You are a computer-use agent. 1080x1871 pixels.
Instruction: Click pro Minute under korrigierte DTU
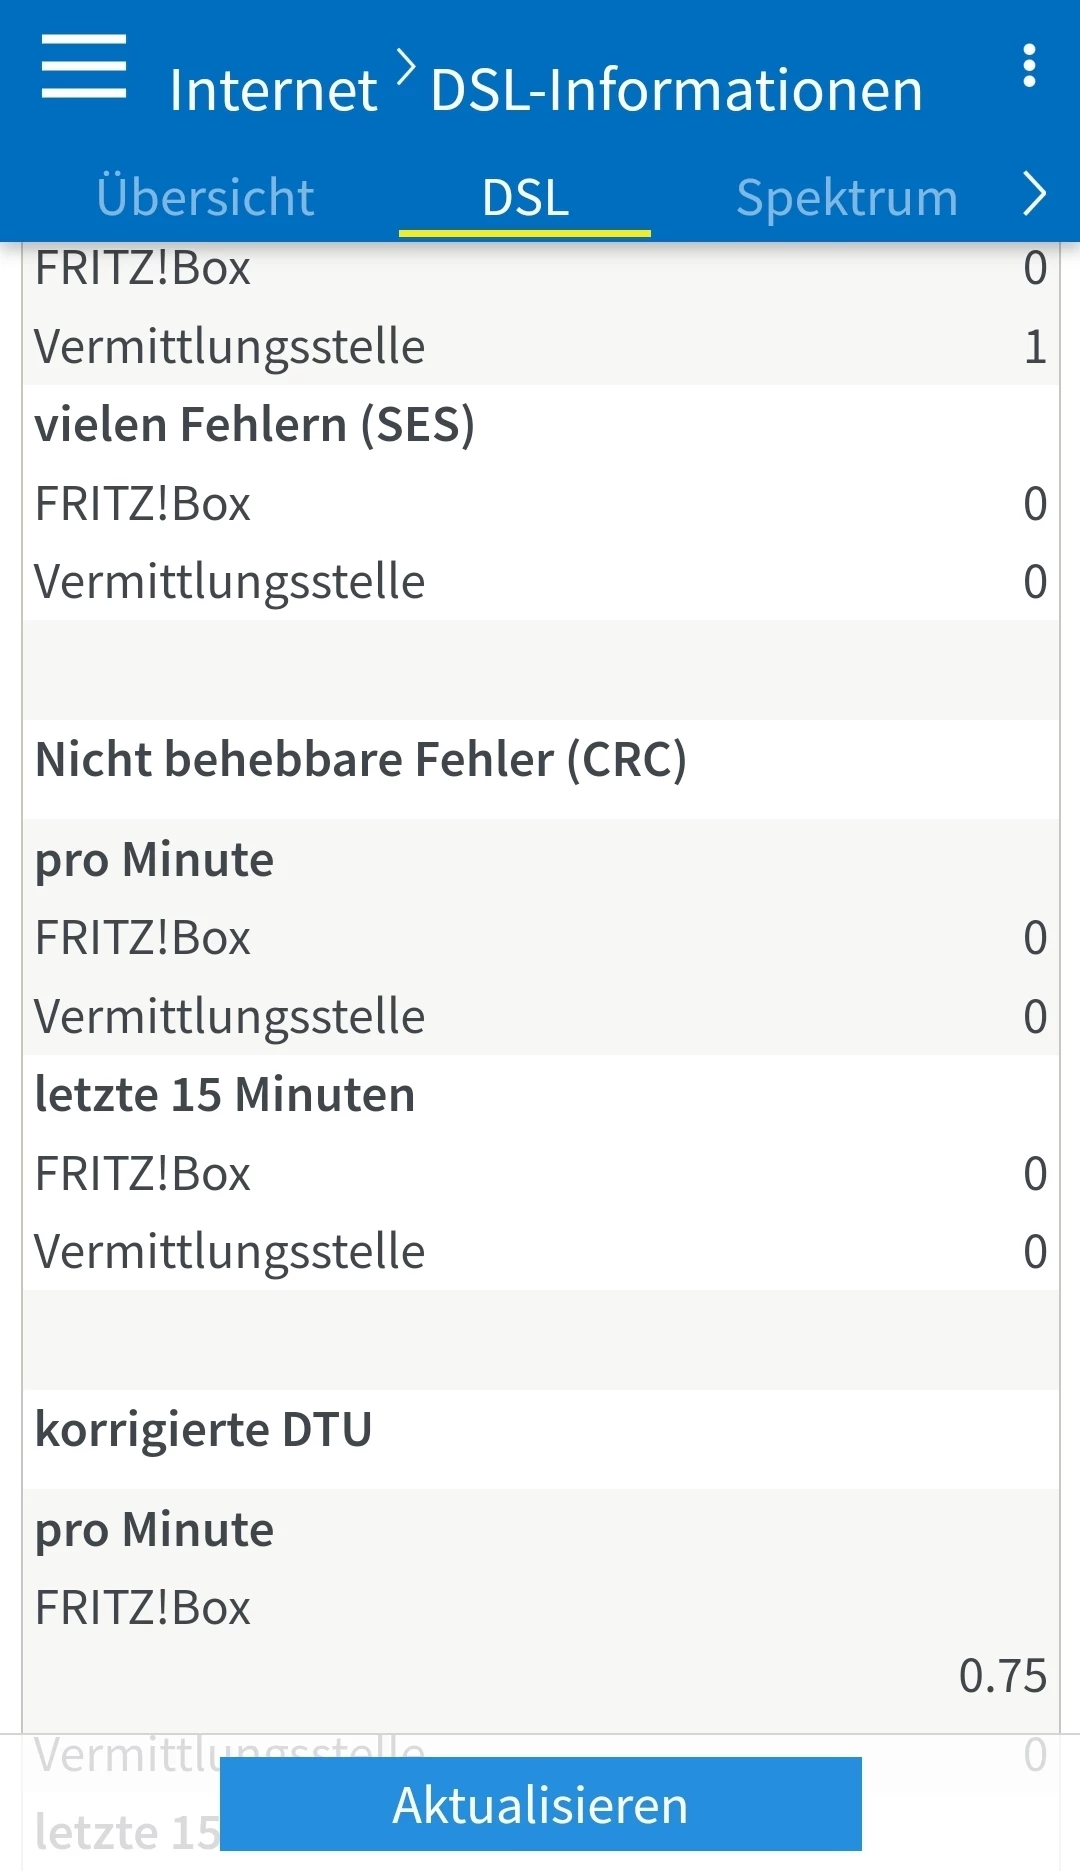click(155, 1529)
